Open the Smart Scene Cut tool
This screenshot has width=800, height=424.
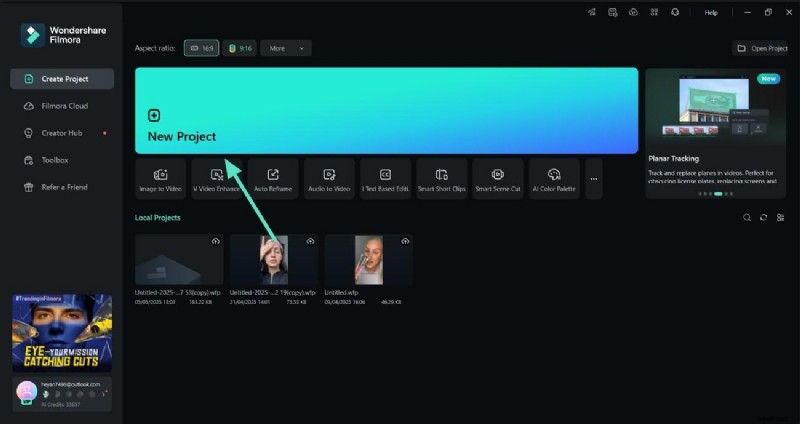[497, 179]
